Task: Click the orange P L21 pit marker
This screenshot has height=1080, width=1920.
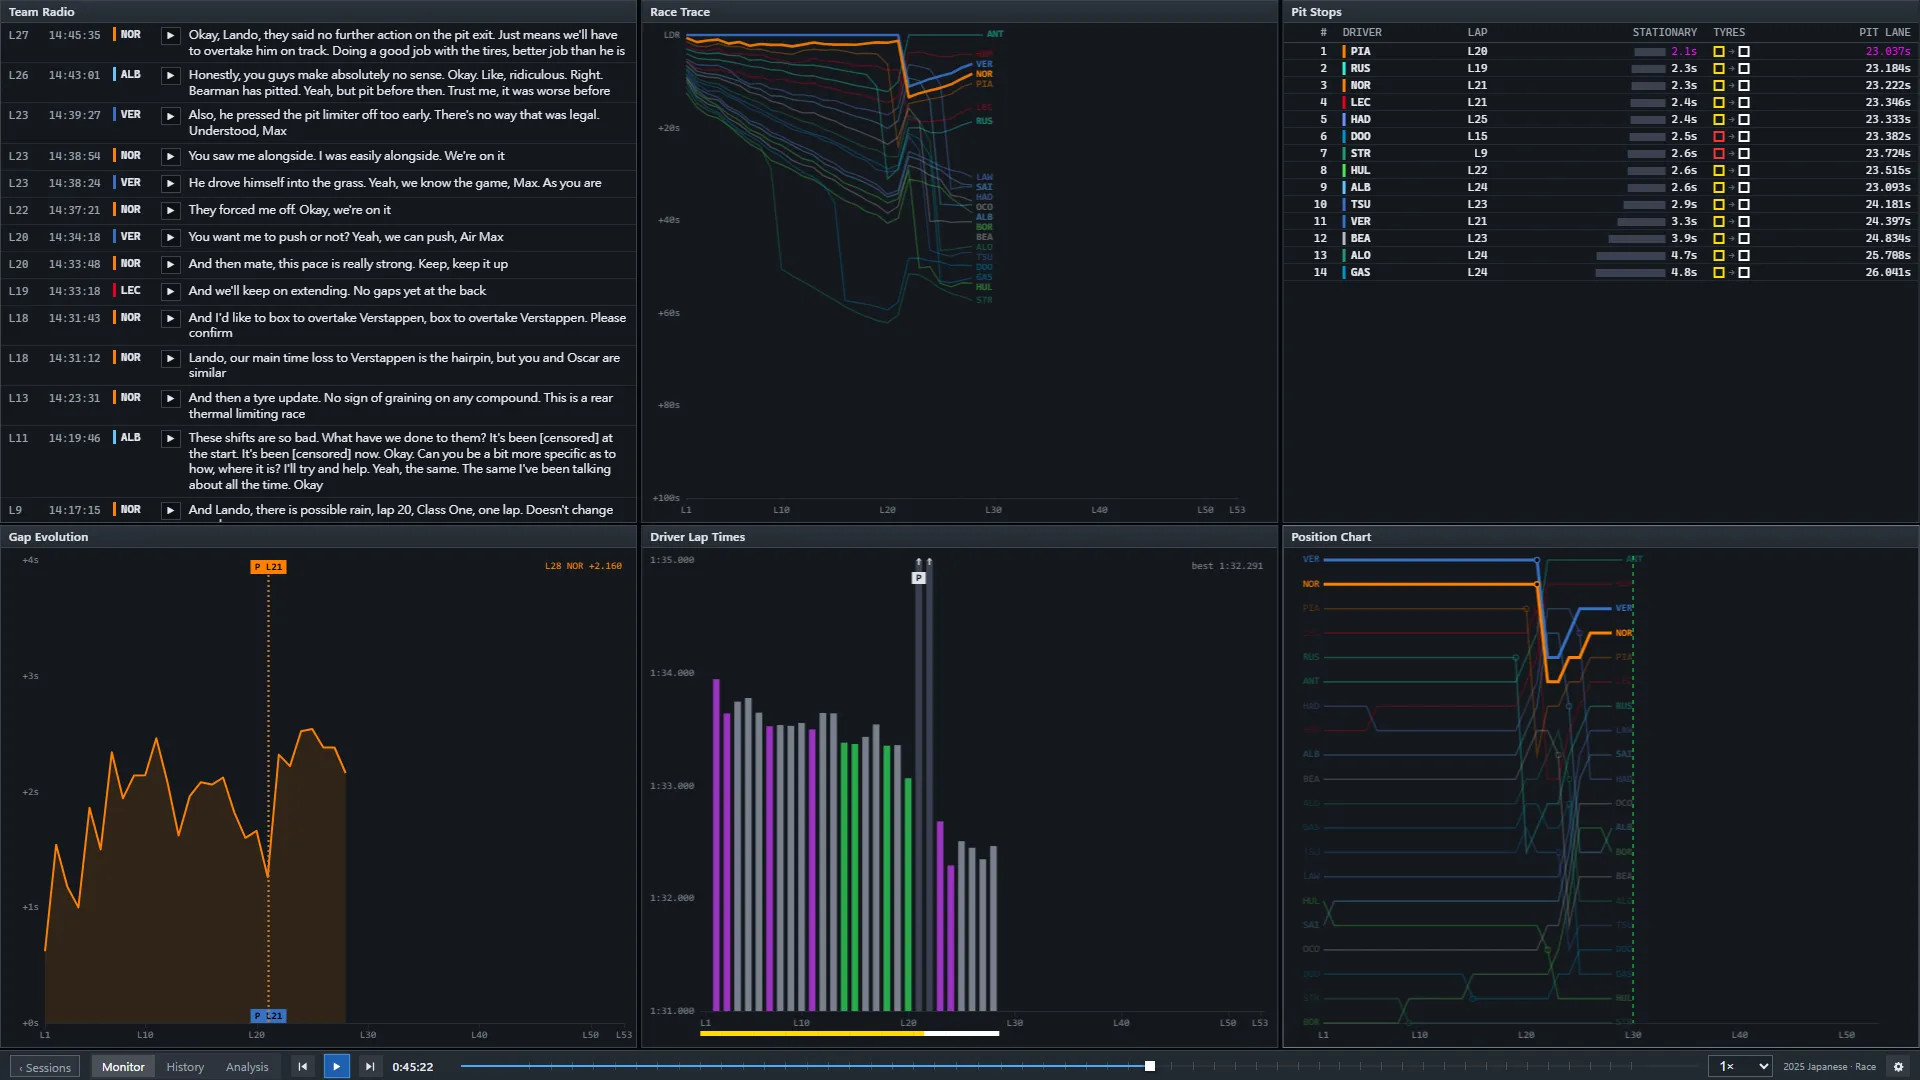Action: 268,567
